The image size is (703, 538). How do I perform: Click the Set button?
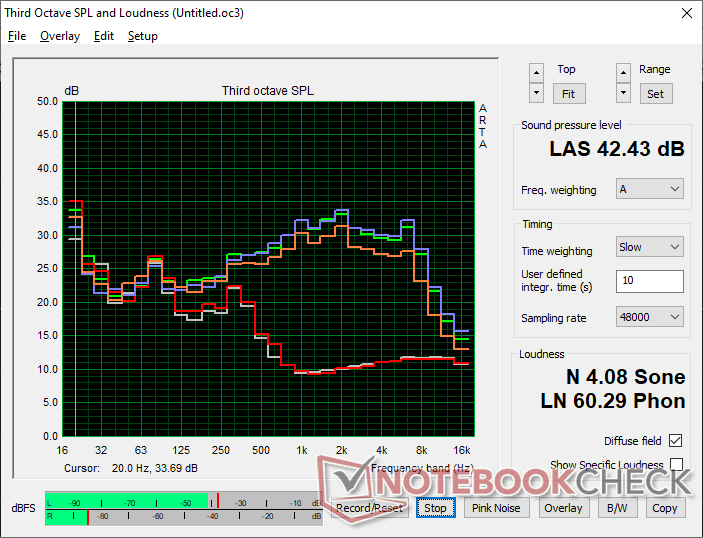(x=655, y=94)
